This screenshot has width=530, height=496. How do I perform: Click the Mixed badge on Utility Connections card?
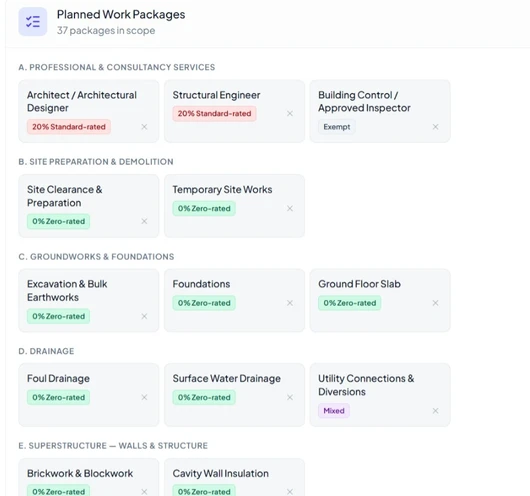pyautogui.click(x=334, y=411)
